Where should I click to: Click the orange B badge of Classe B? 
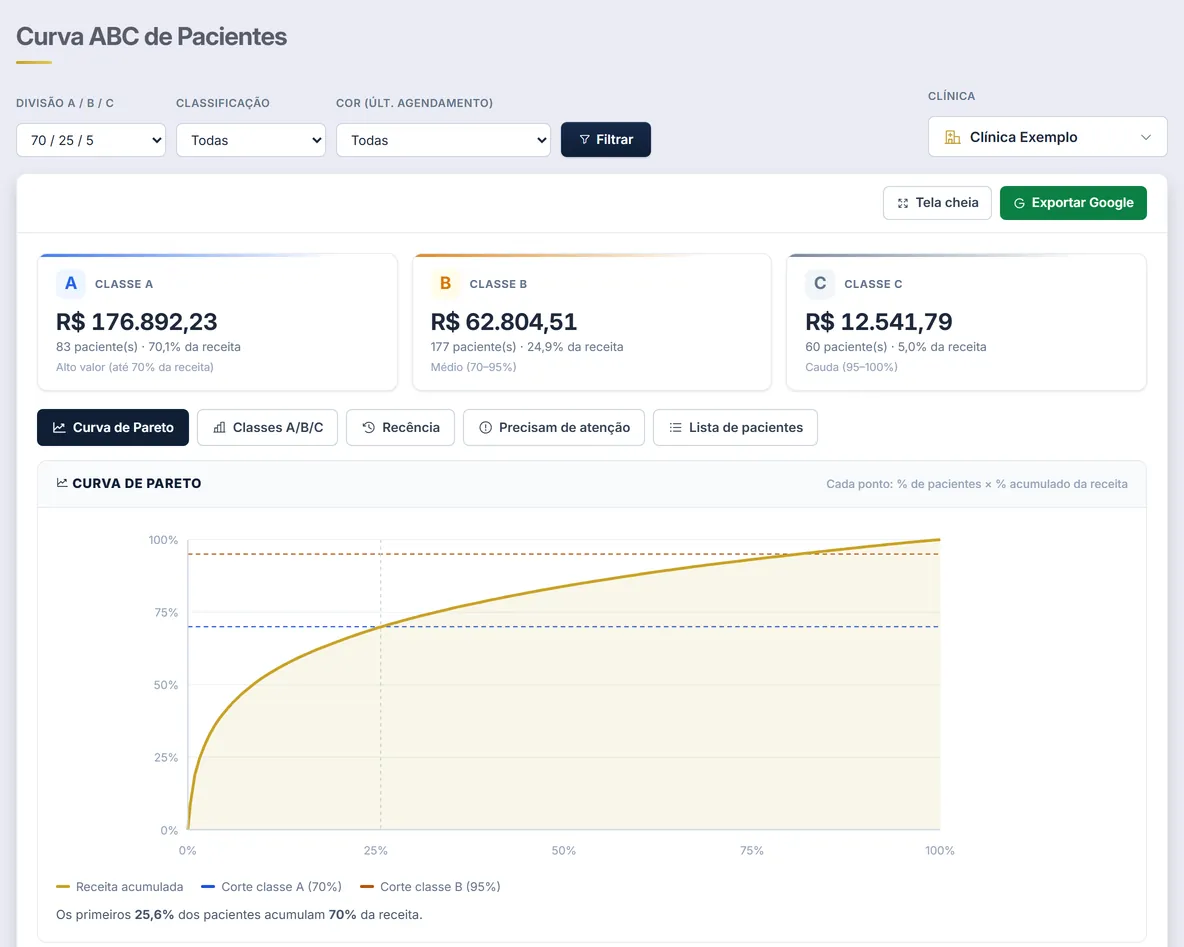[x=445, y=283]
